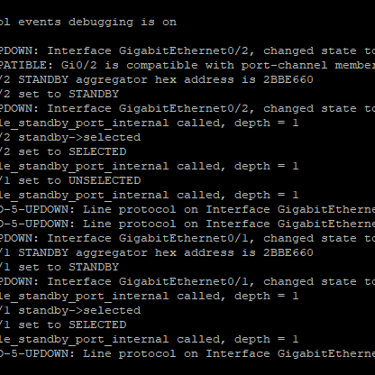Click first '5-UPDOWN: Line protocol on Interface' line
Viewport: 375px width, 375px height.
coord(187,210)
